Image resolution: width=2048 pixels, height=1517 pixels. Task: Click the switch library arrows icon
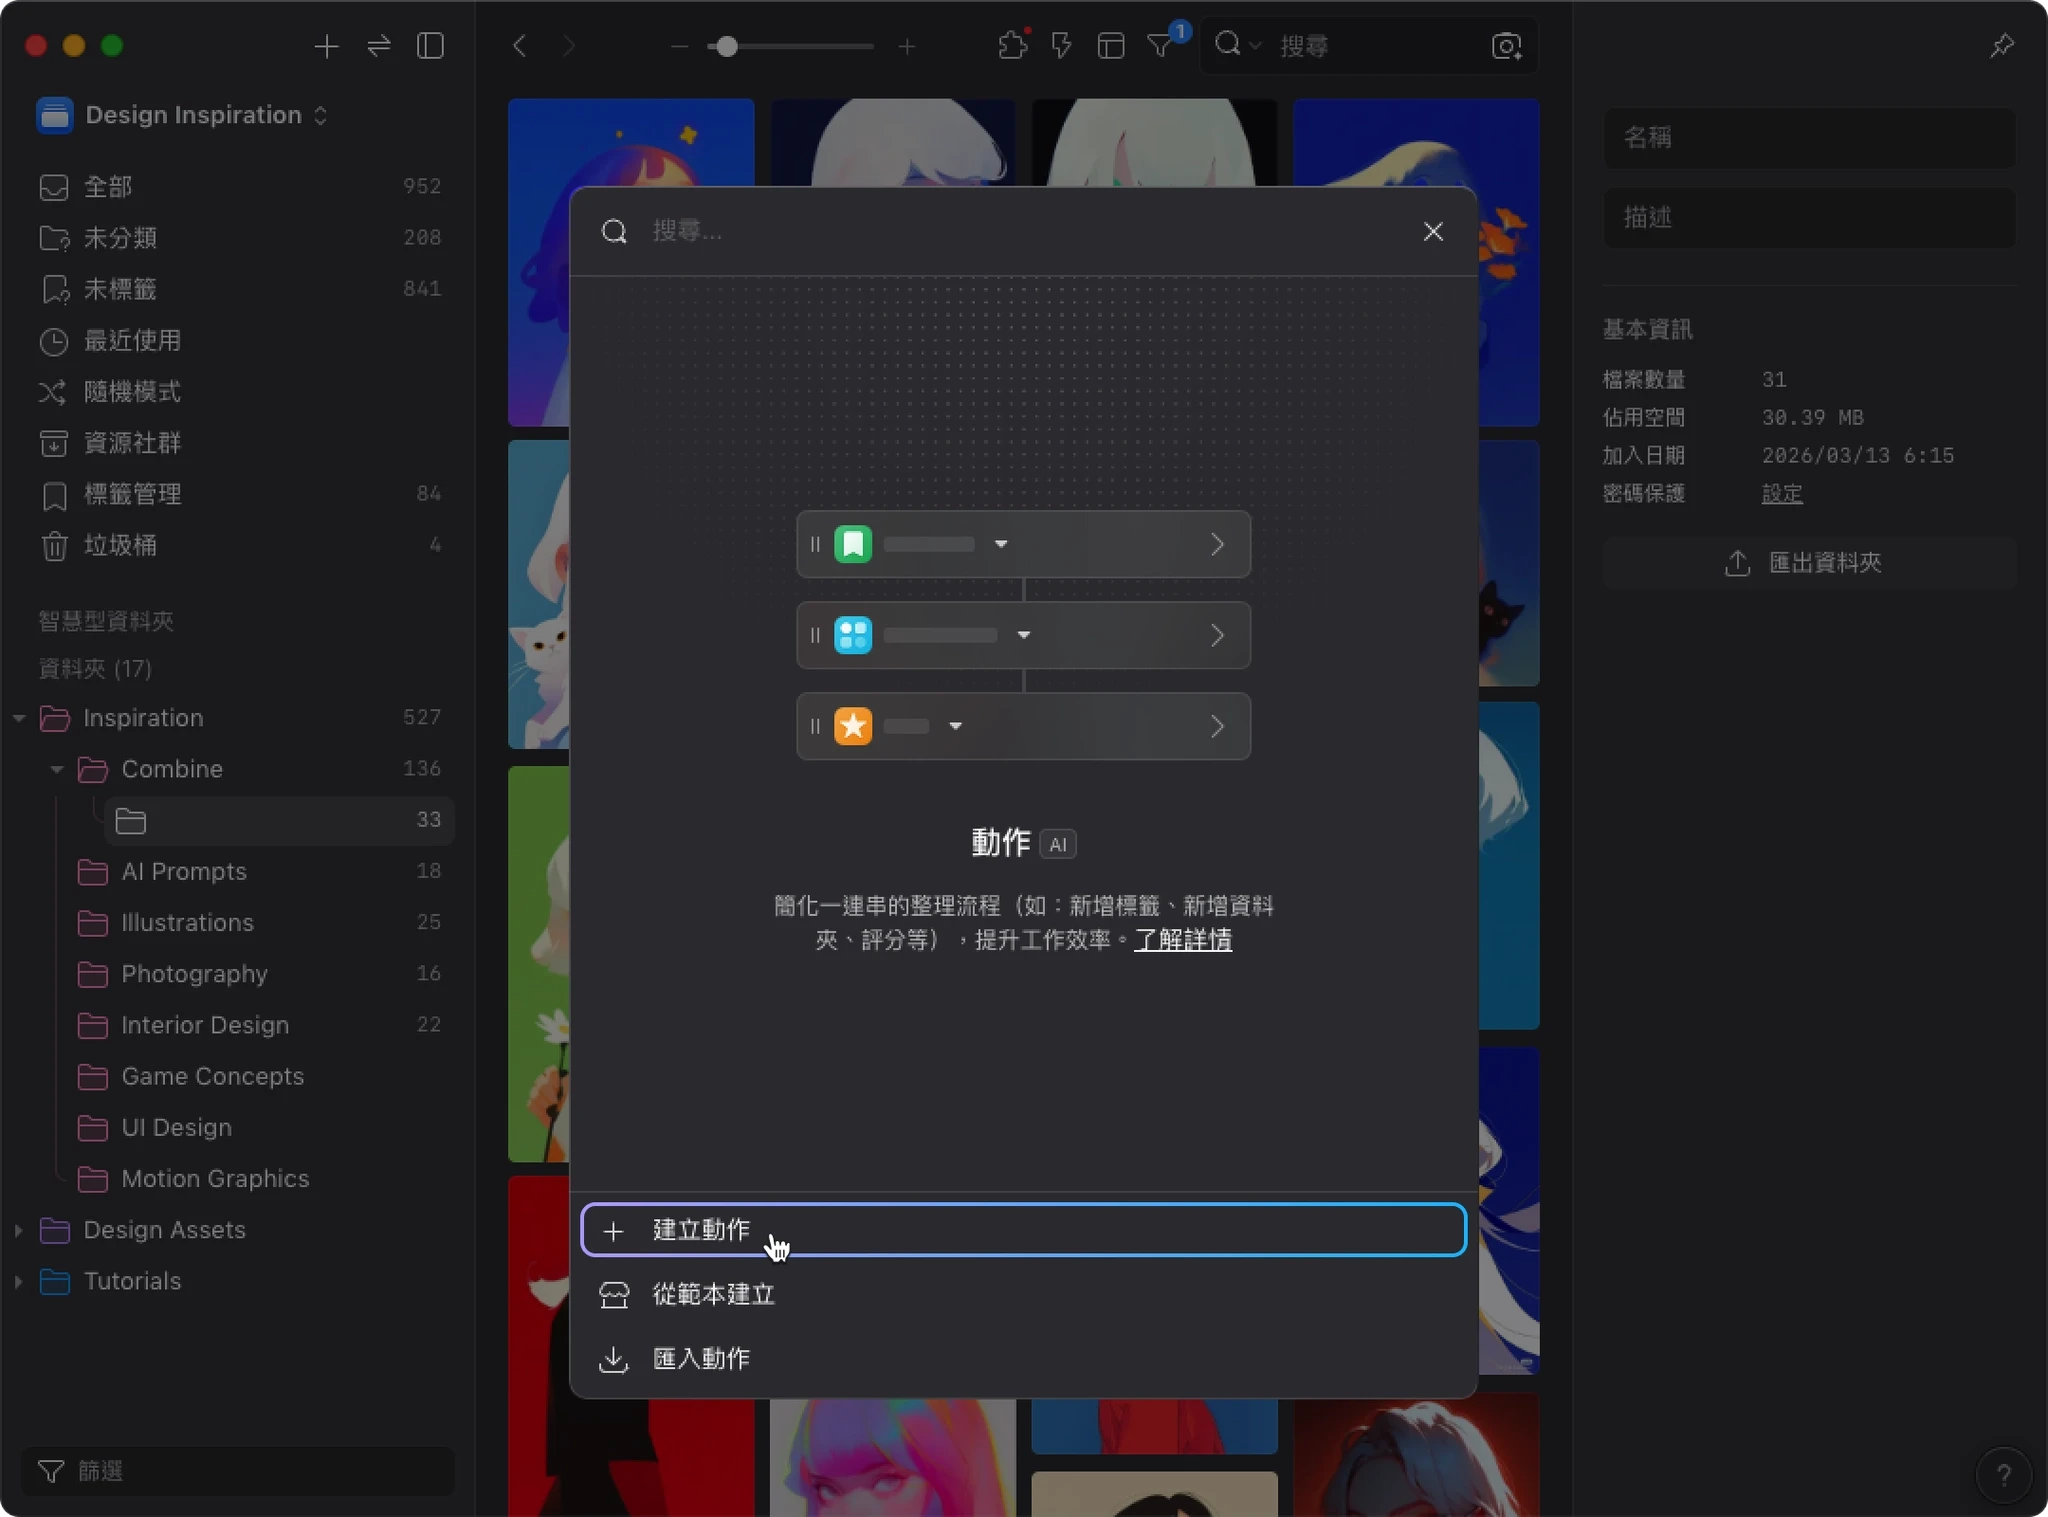point(379,46)
